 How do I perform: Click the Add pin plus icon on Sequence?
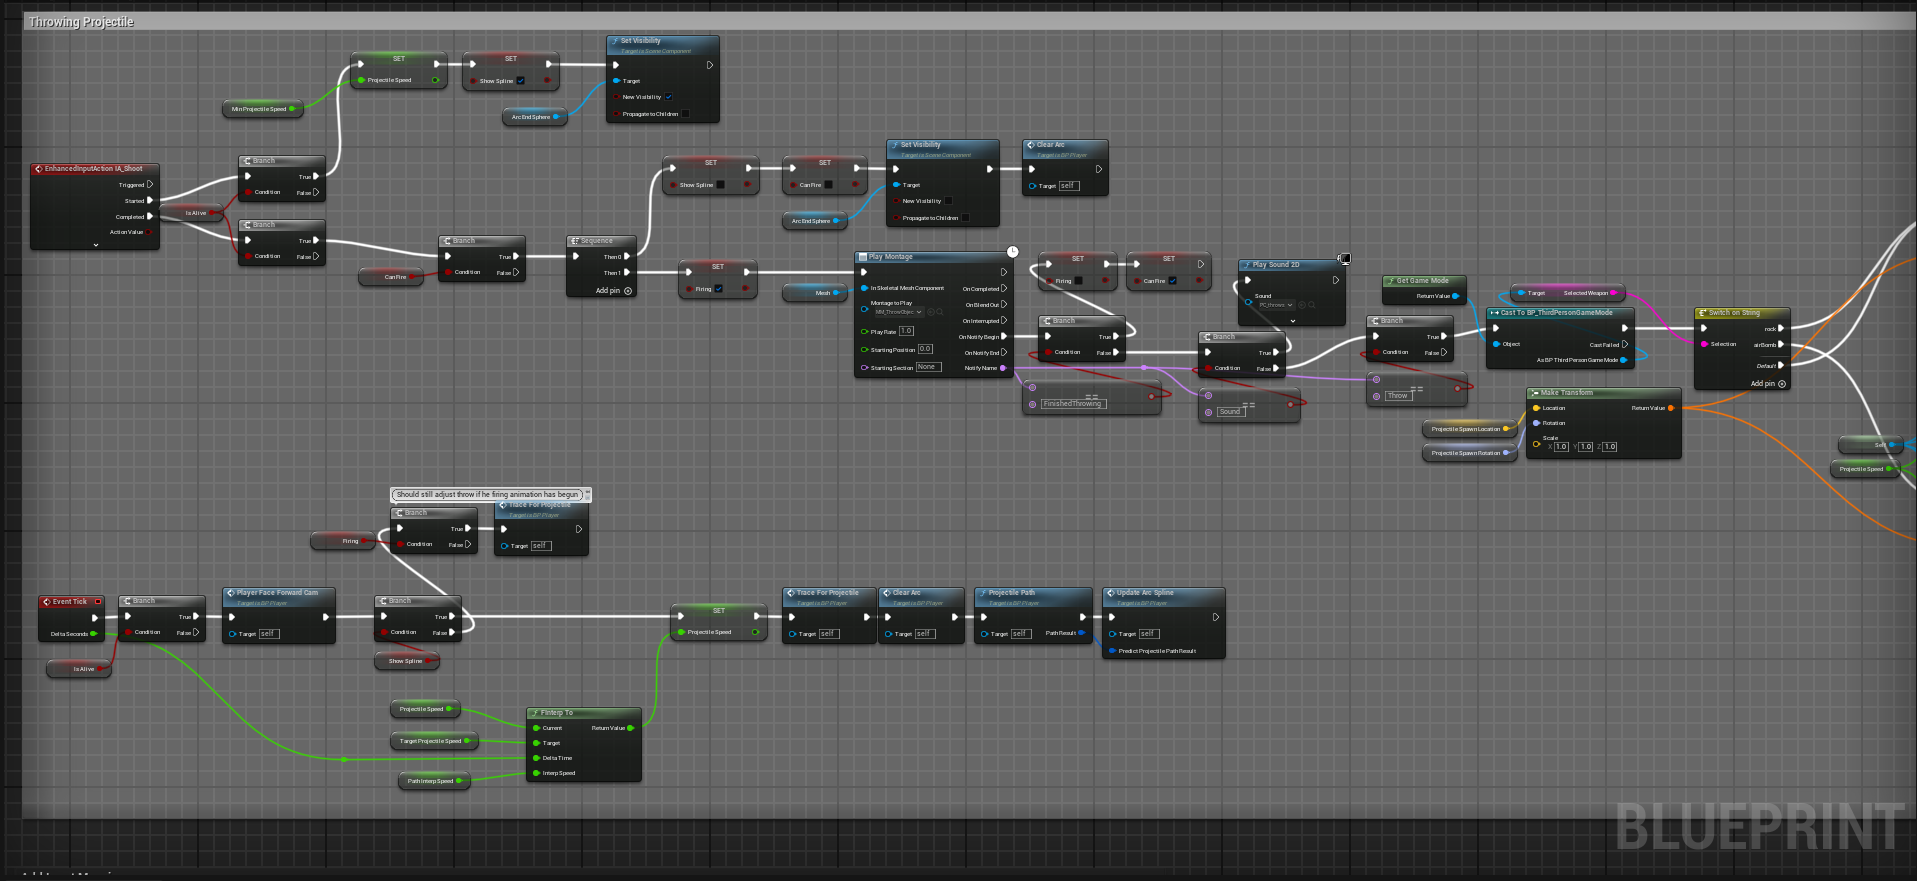[x=628, y=291]
